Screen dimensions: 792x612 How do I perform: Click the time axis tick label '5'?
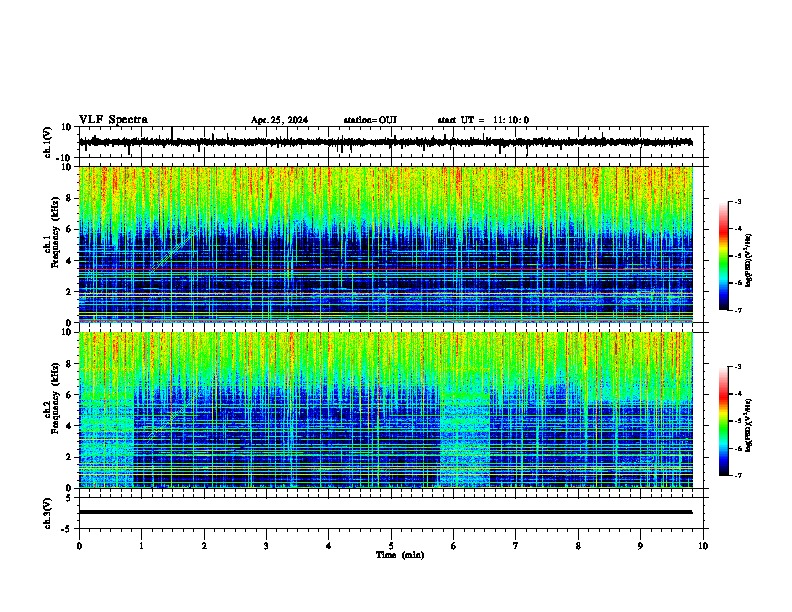[391, 546]
